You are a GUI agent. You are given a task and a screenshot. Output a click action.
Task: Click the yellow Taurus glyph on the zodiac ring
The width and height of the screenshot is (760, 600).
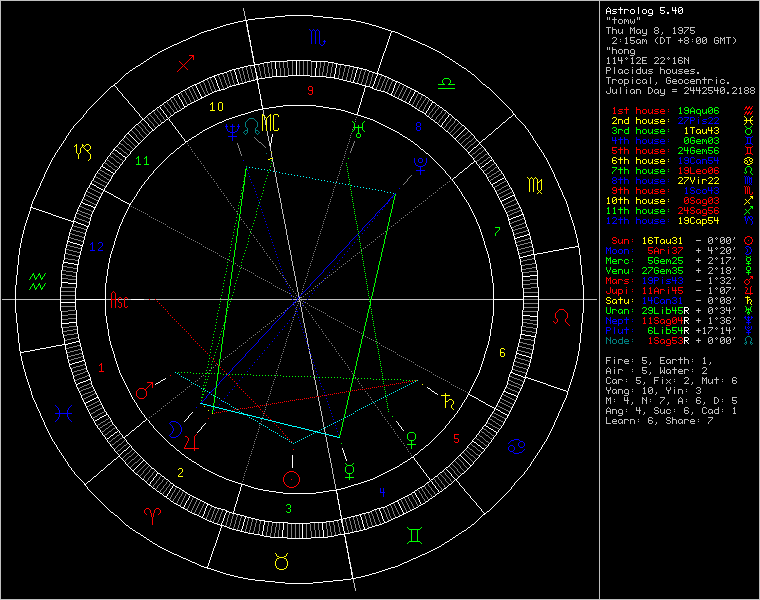[x=282, y=561]
